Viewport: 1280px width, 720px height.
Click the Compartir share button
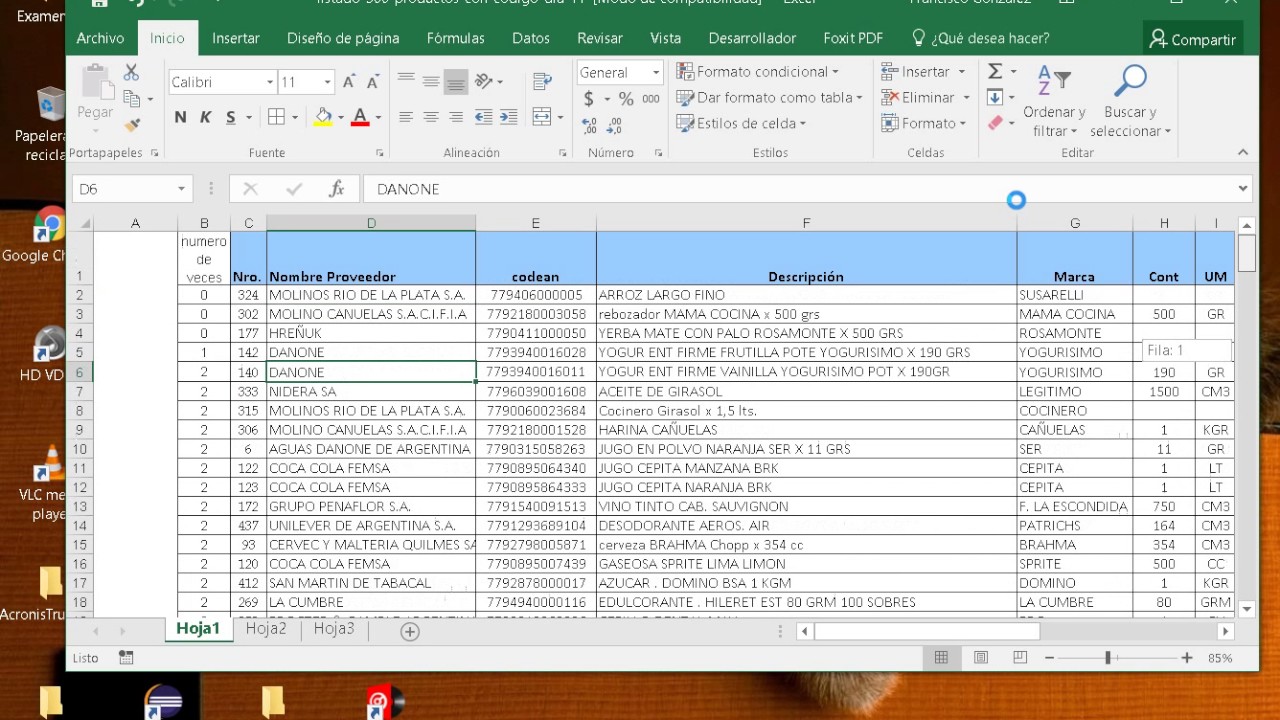[1193, 39]
